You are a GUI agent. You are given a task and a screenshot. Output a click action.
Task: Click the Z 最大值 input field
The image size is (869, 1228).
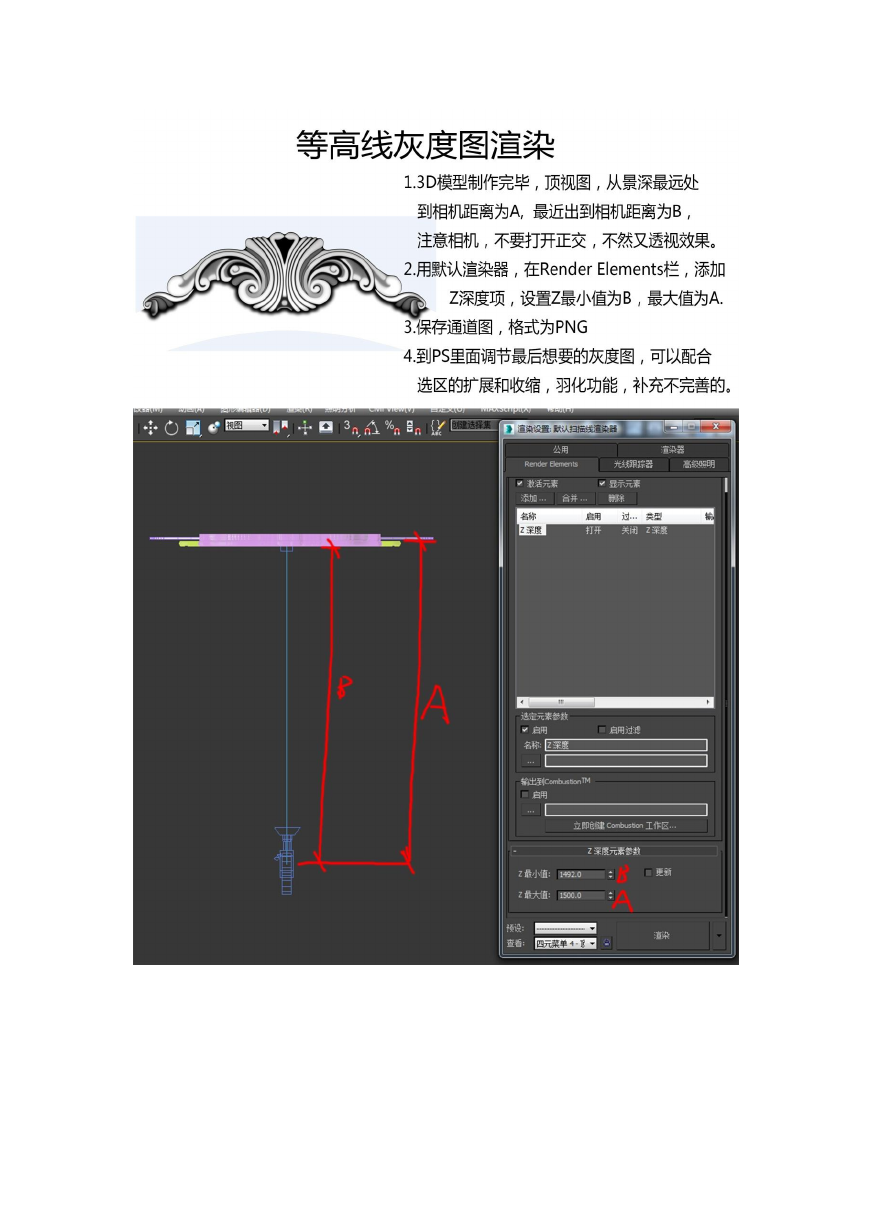(x=581, y=895)
